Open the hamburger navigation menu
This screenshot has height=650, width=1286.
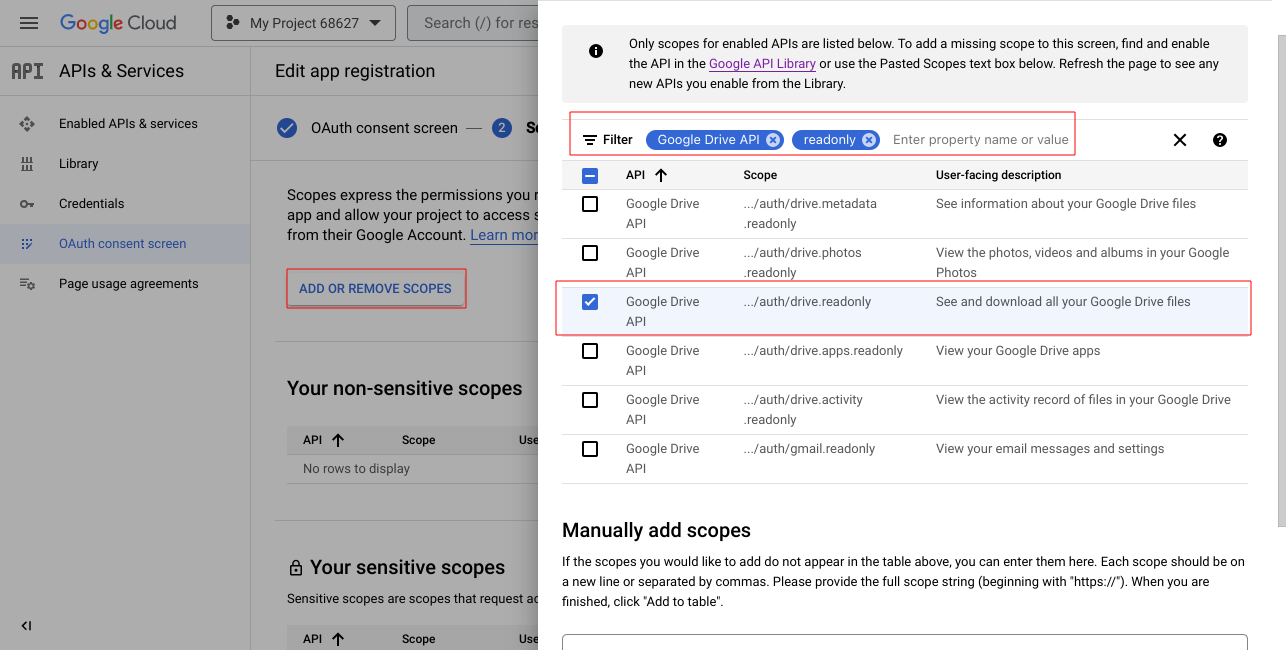(28, 23)
